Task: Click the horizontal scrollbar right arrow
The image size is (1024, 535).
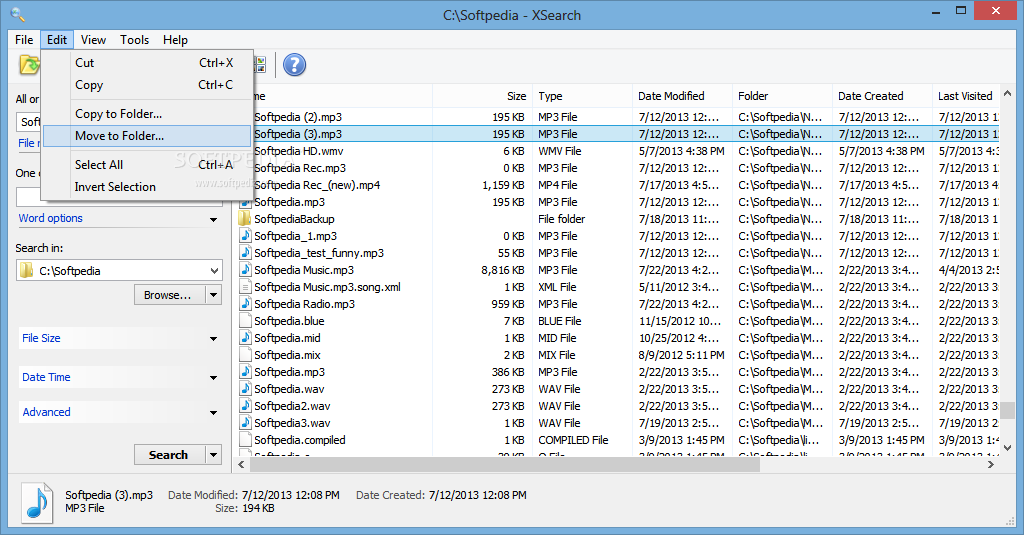Action: click(991, 464)
